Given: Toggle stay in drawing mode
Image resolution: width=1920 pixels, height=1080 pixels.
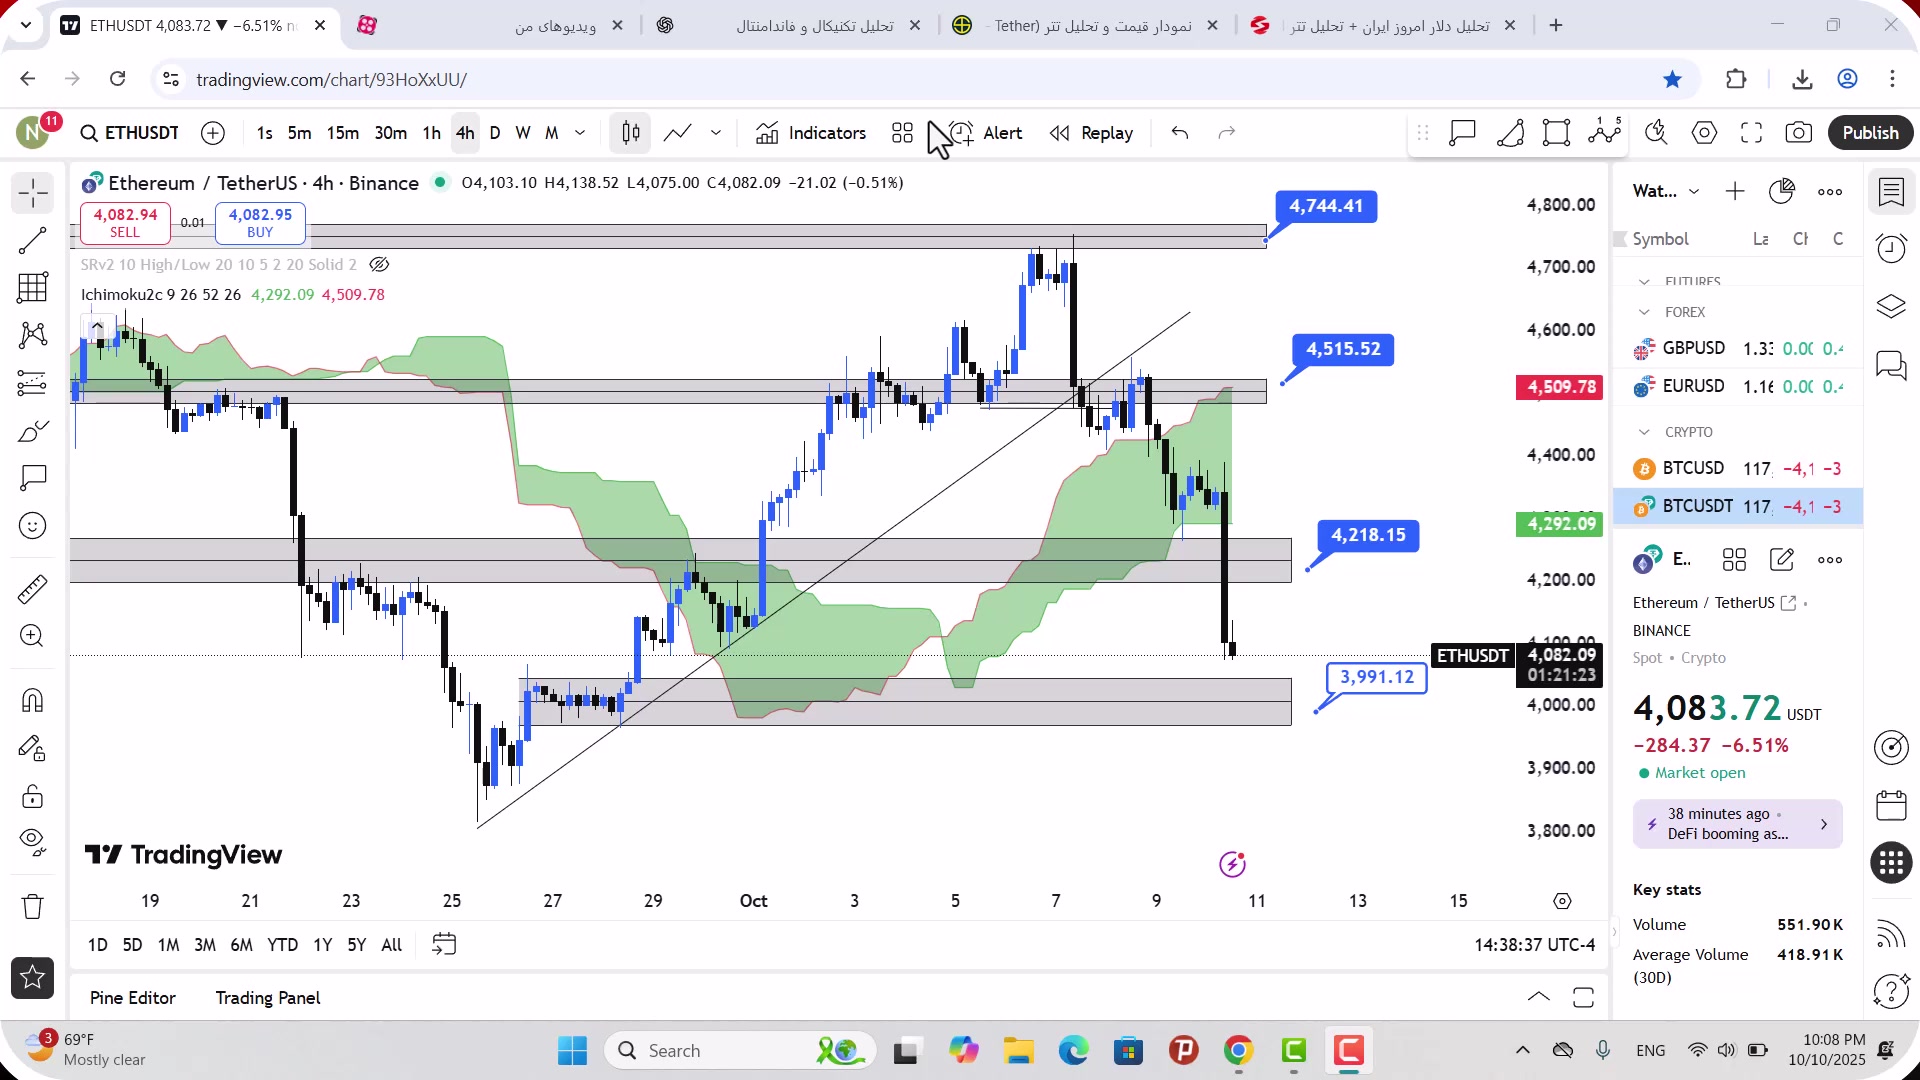Looking at the screenshot, I should (33, 748).
